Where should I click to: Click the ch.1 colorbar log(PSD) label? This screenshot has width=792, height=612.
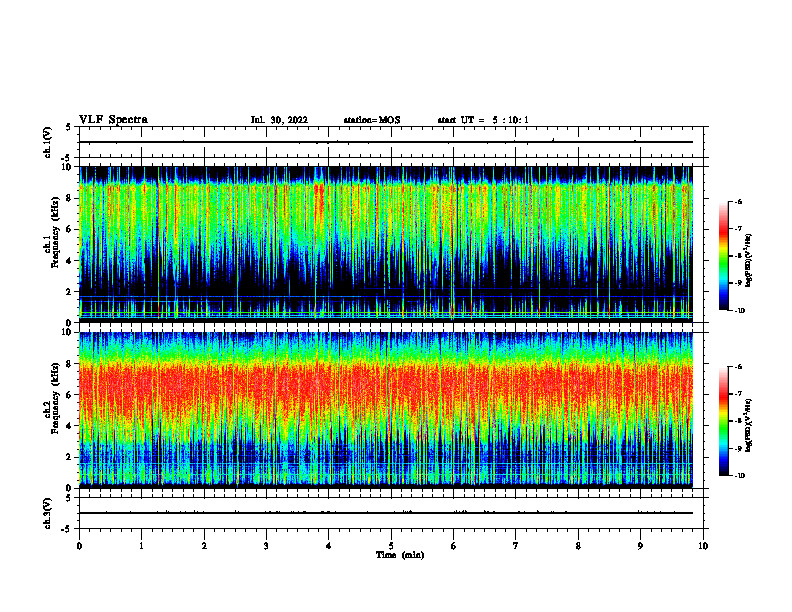tap(749, 261)
